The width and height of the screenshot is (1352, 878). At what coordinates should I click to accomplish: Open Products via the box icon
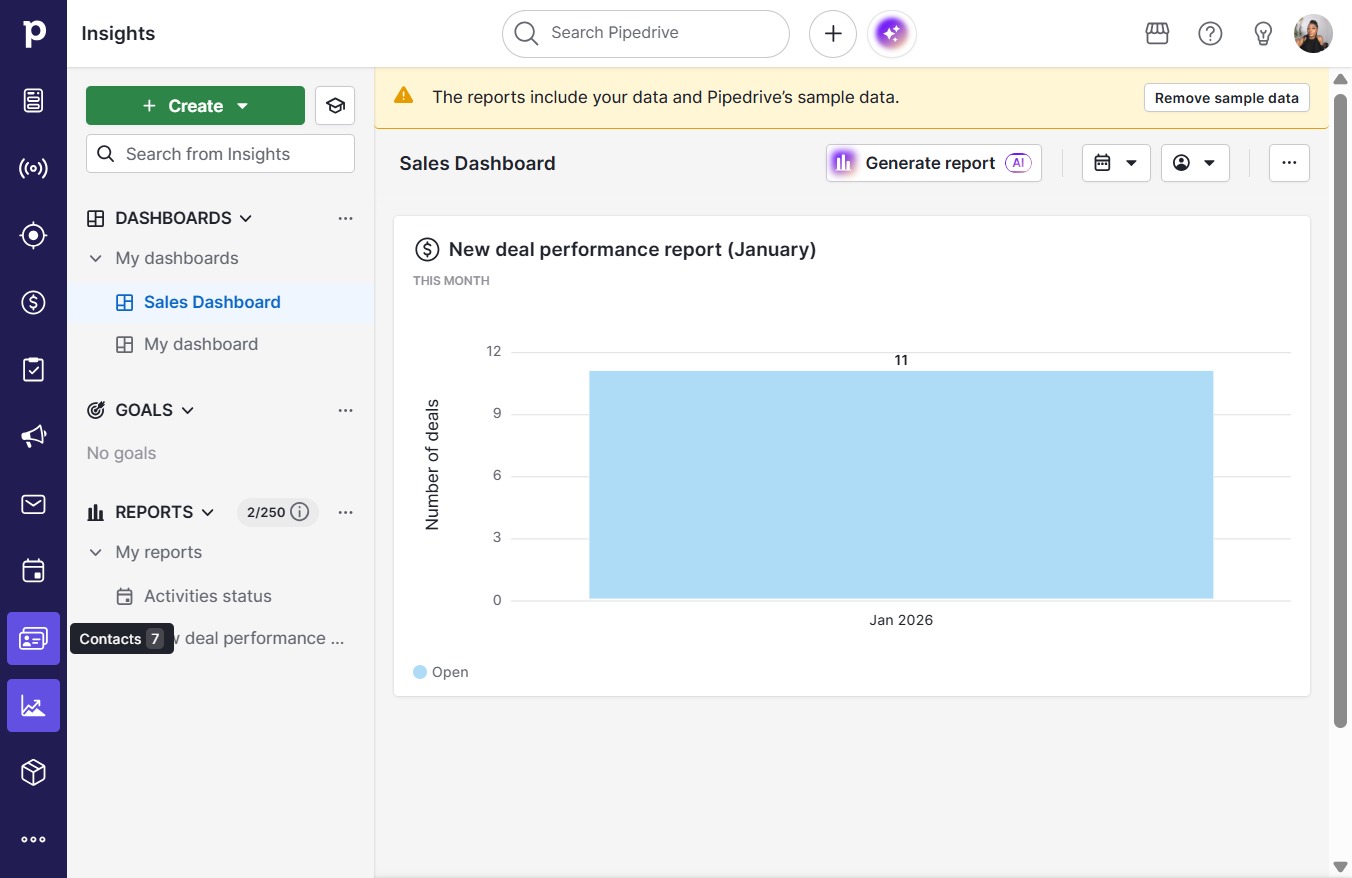(x=34, y=772)
